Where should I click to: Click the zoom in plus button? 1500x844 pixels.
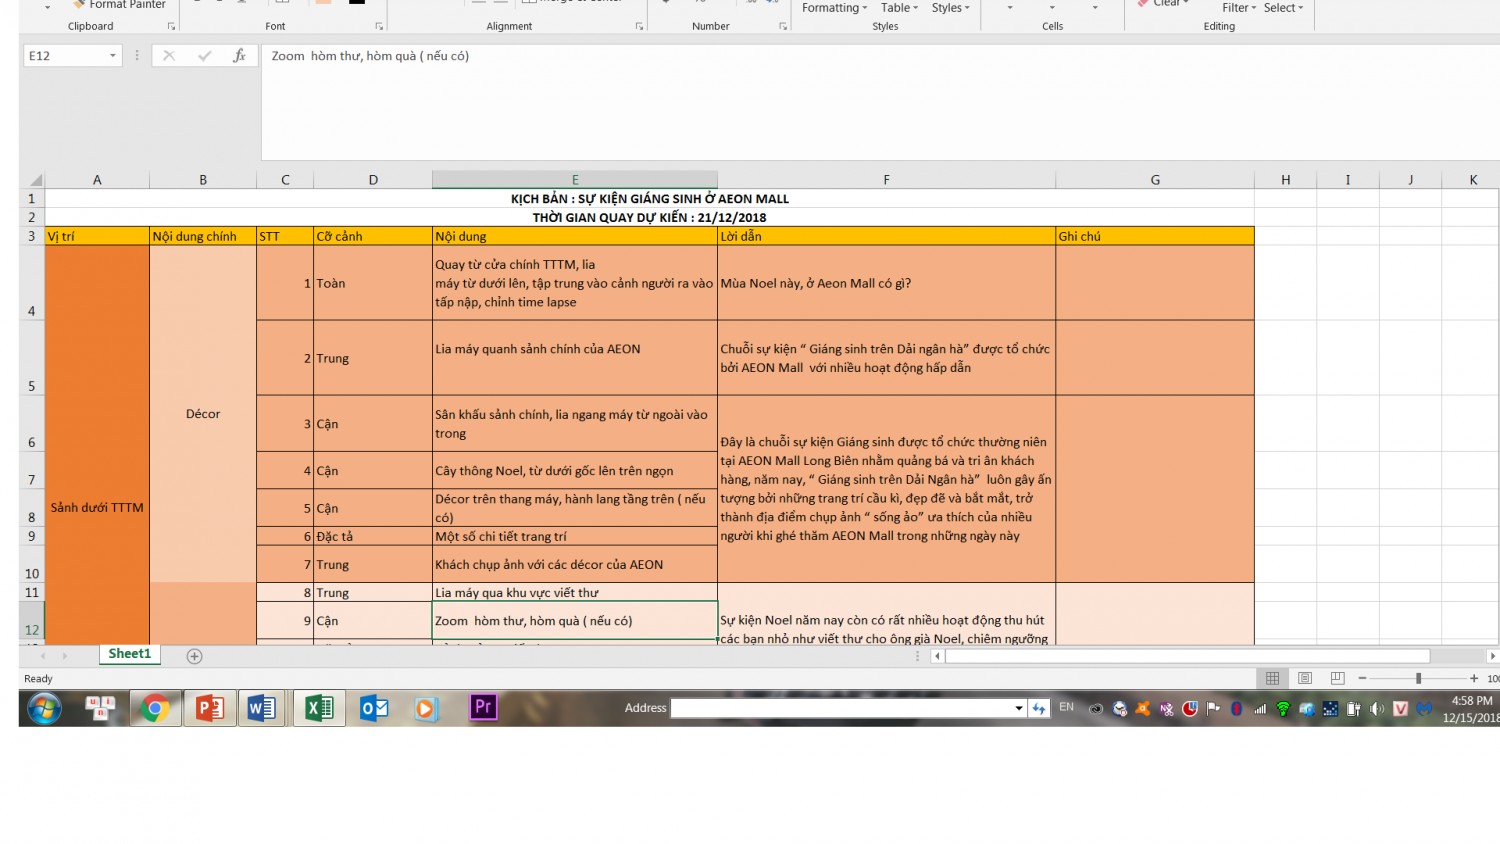(1474, 678)
